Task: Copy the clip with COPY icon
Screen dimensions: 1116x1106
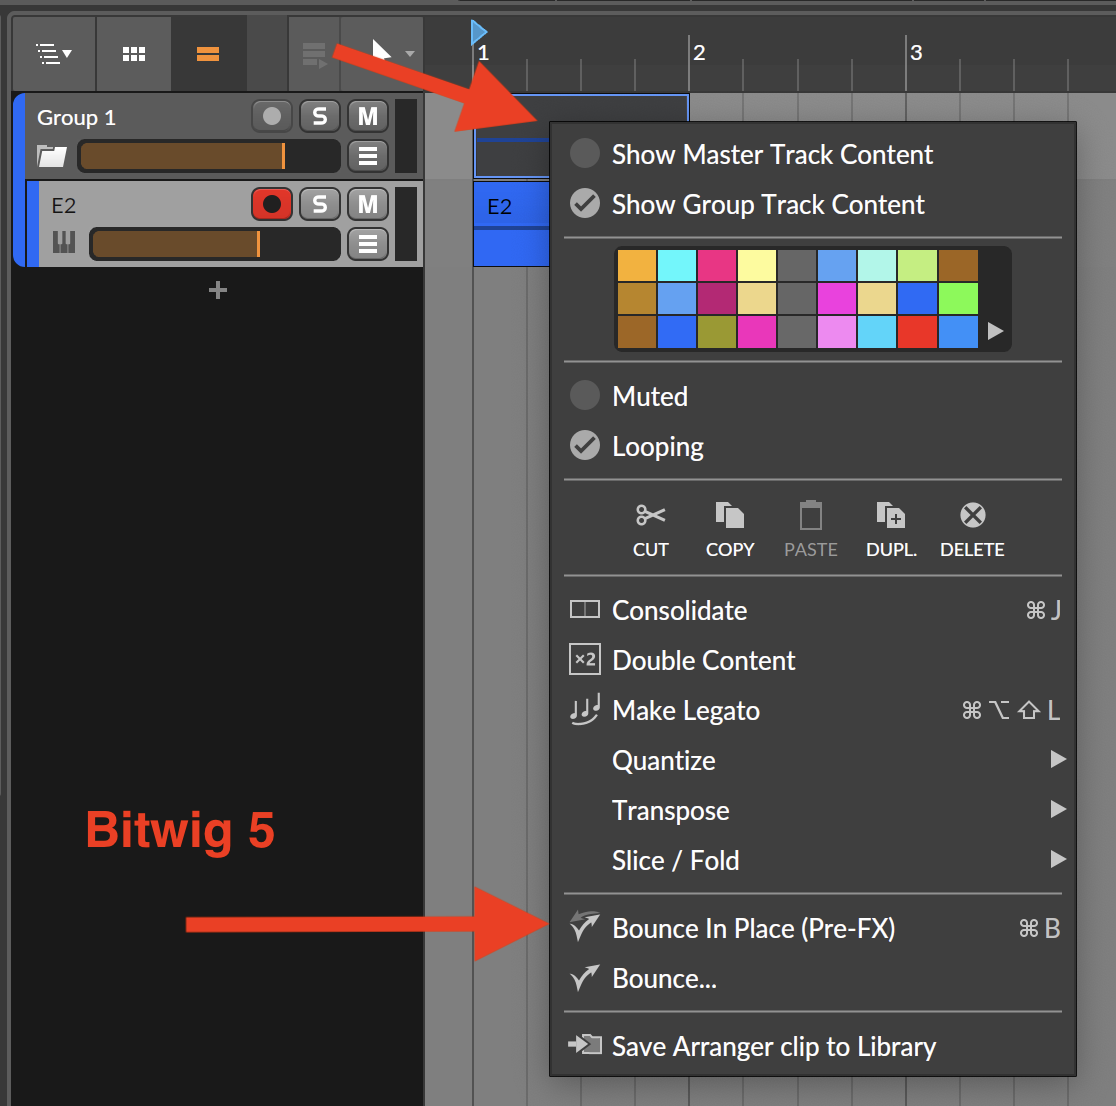Action: pyautogui.click(x=730, y=530)
